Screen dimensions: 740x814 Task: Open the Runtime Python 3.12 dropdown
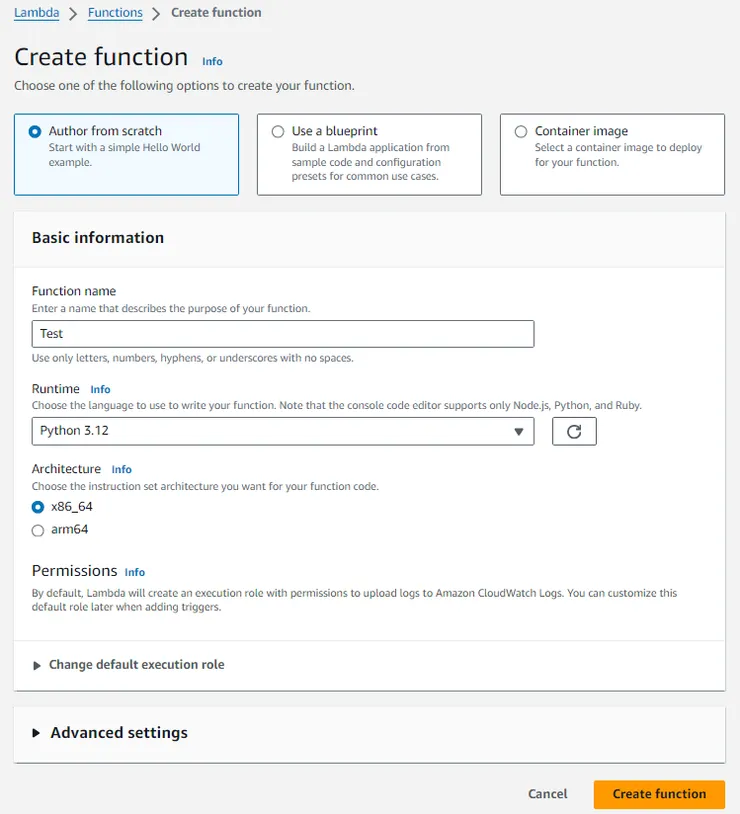(282, 431)
